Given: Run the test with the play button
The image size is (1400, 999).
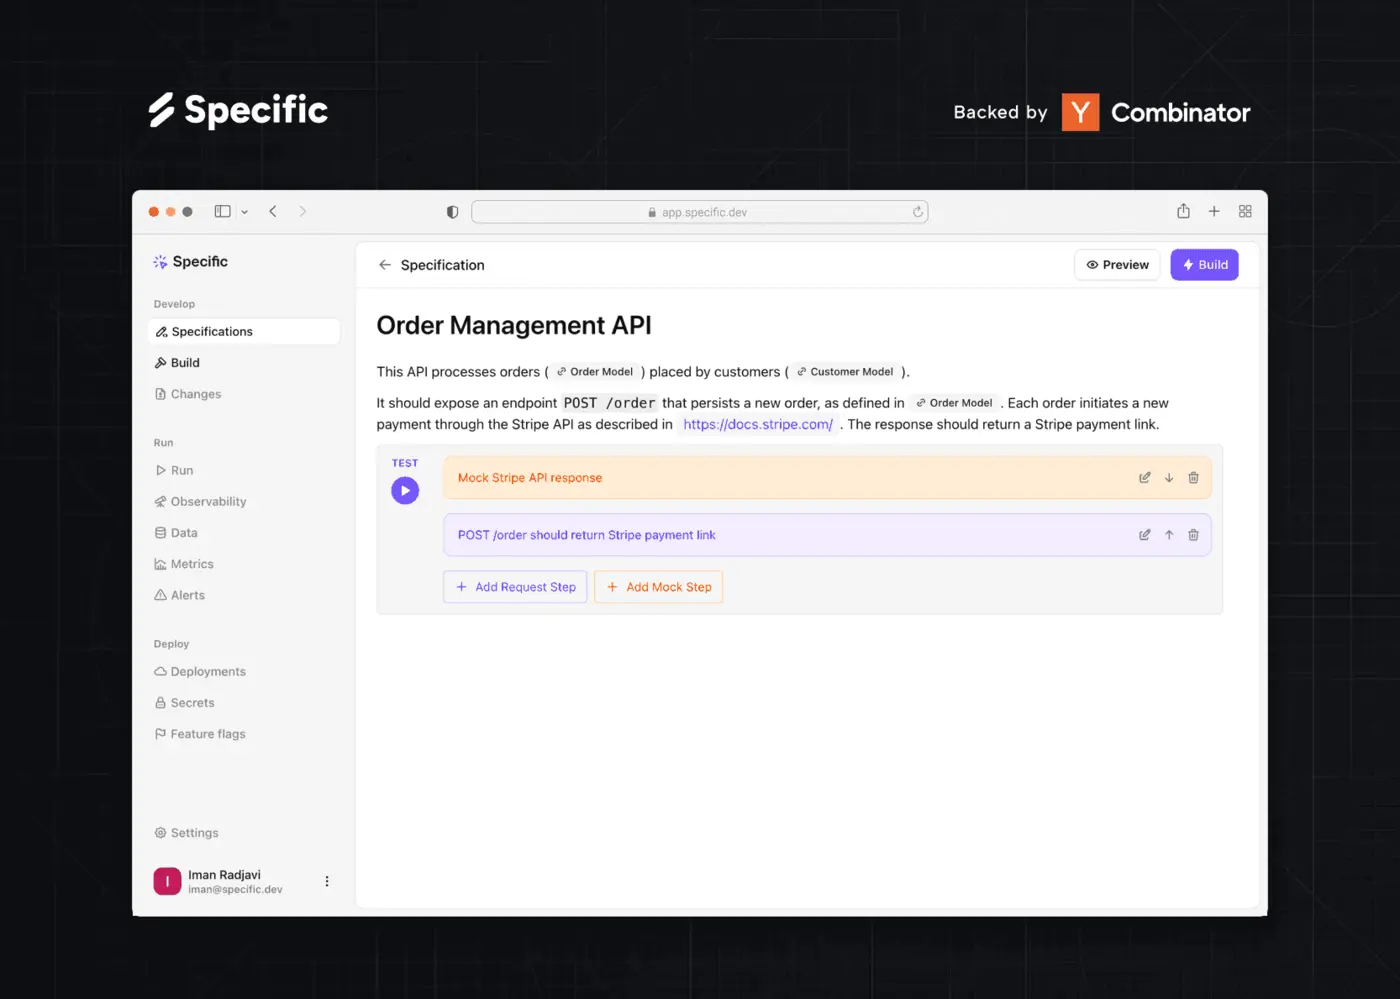Looking at the screenshot, I should 405,491.
